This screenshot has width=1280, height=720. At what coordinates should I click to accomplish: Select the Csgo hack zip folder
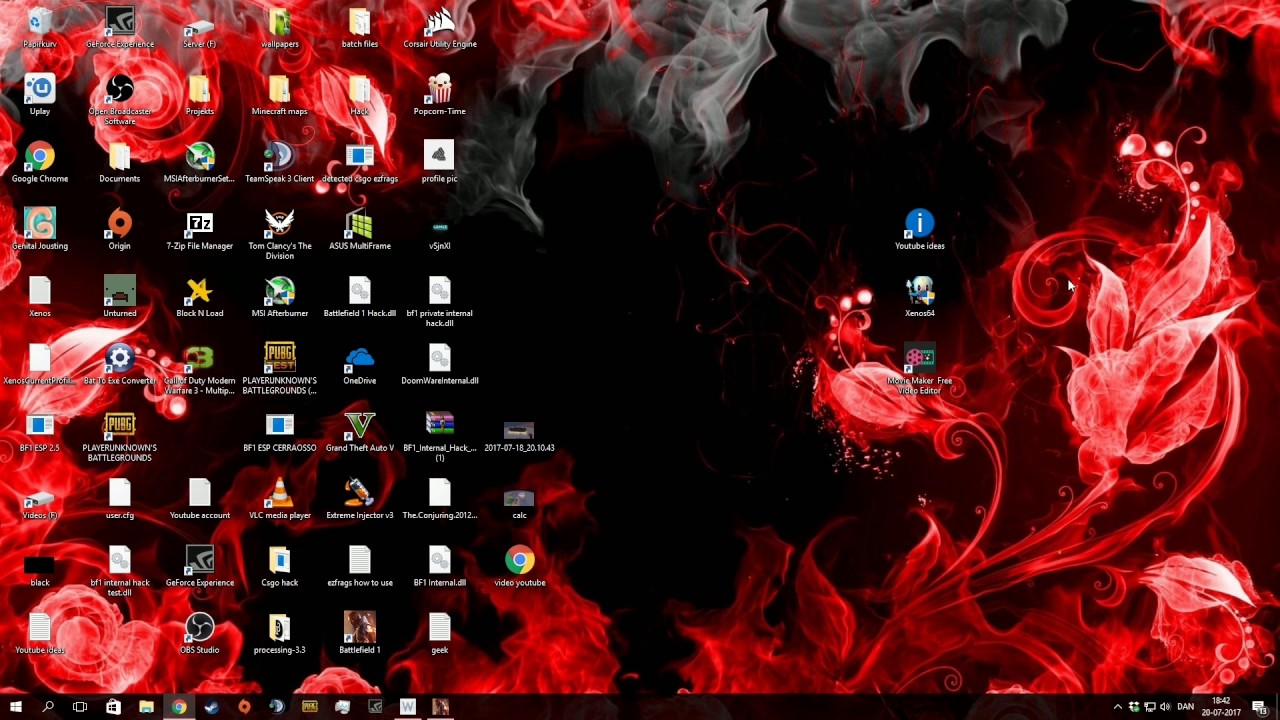click(279, 564)
